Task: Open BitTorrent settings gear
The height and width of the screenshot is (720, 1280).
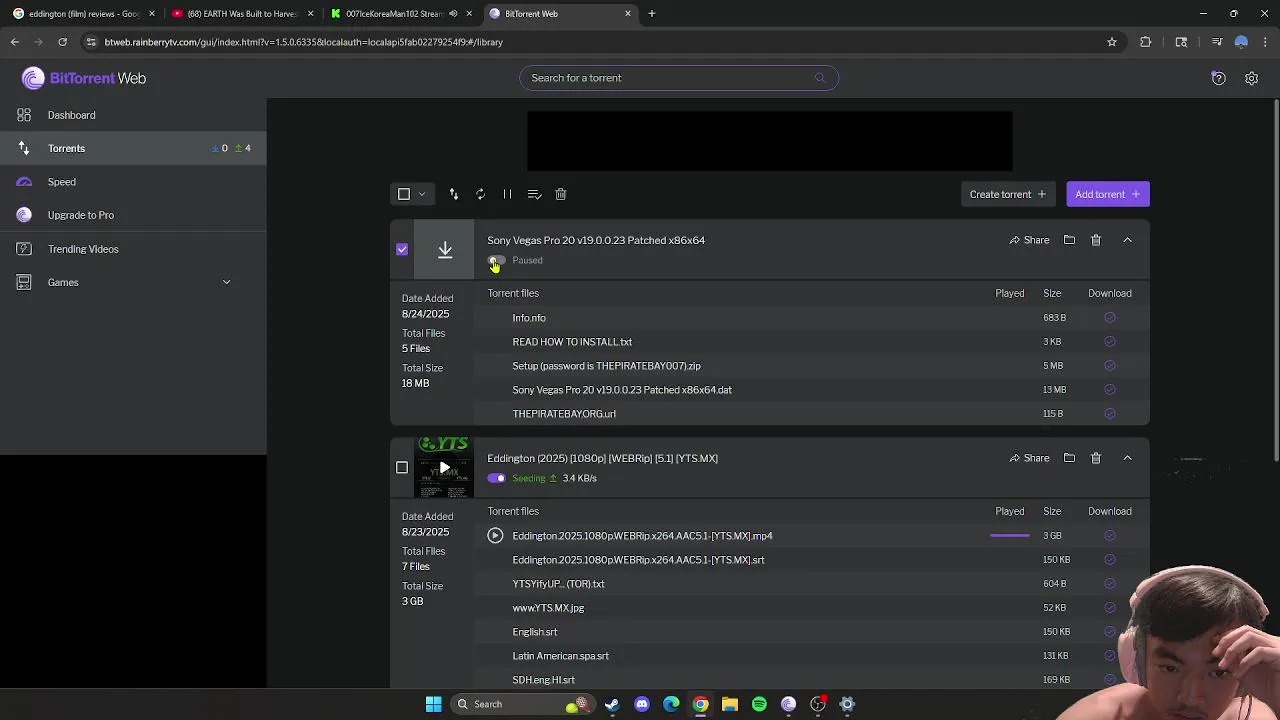Action: coord(1251,78)
